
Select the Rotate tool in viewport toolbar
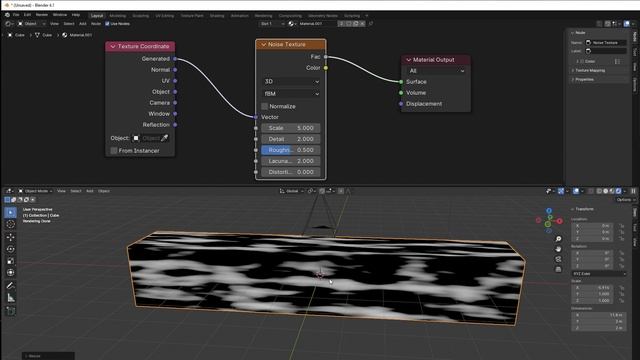(11, 249)
